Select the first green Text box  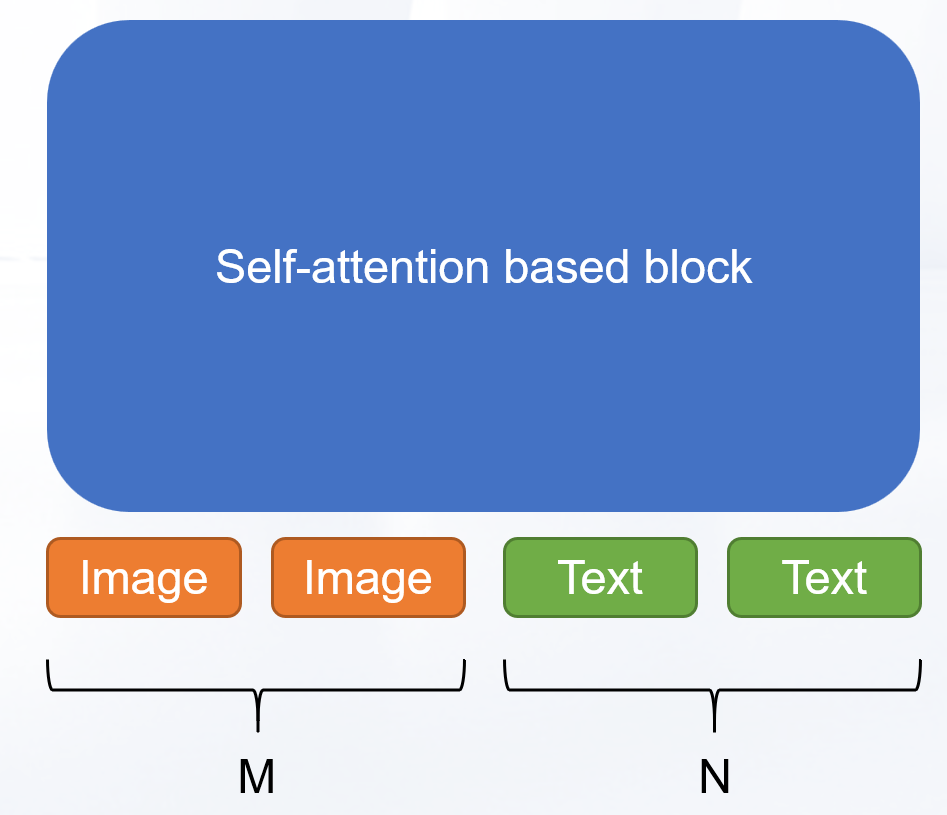pos(600,578)
